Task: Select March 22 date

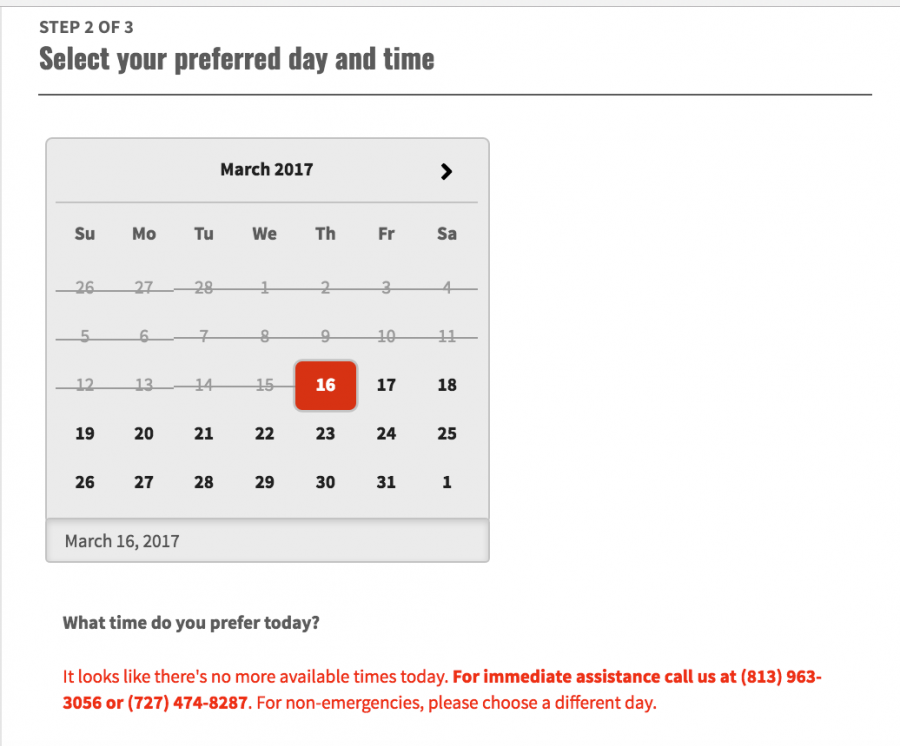Action: tap(264, 433)
